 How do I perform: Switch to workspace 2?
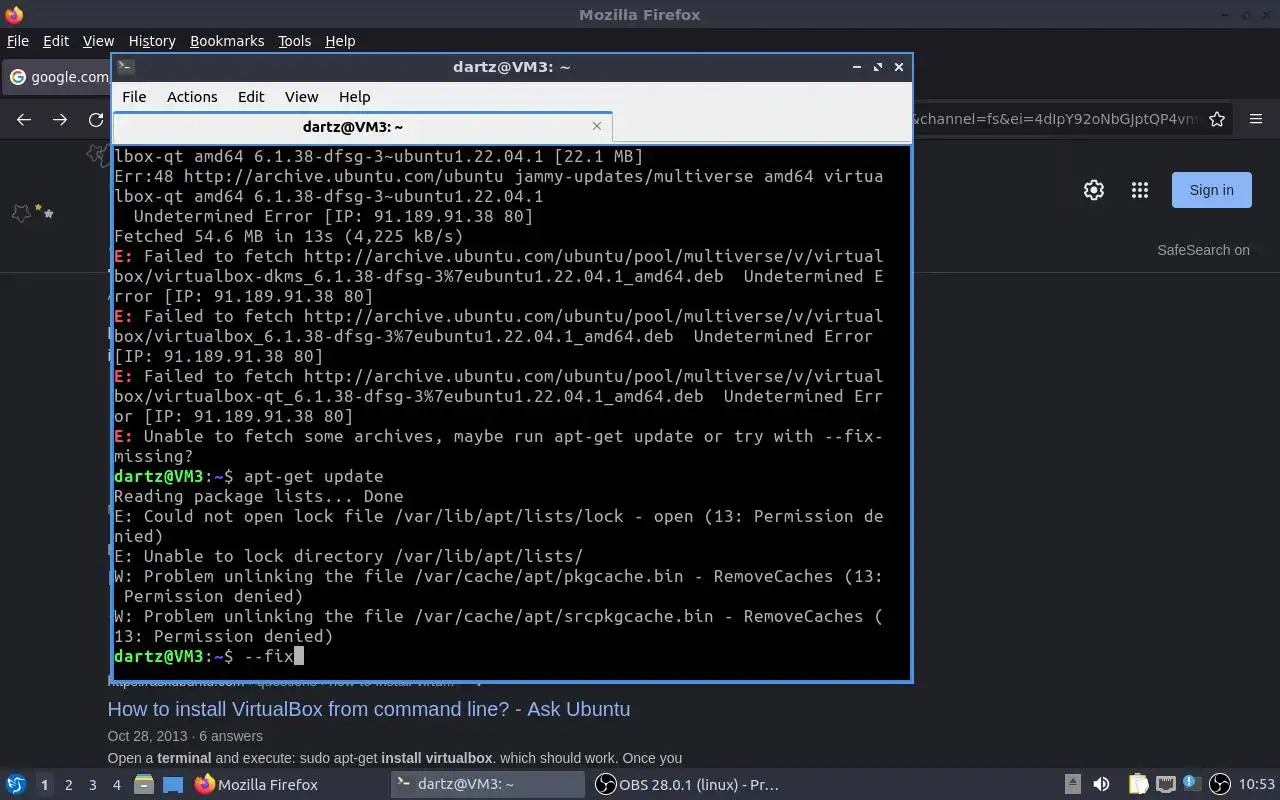tap(68, 785)
